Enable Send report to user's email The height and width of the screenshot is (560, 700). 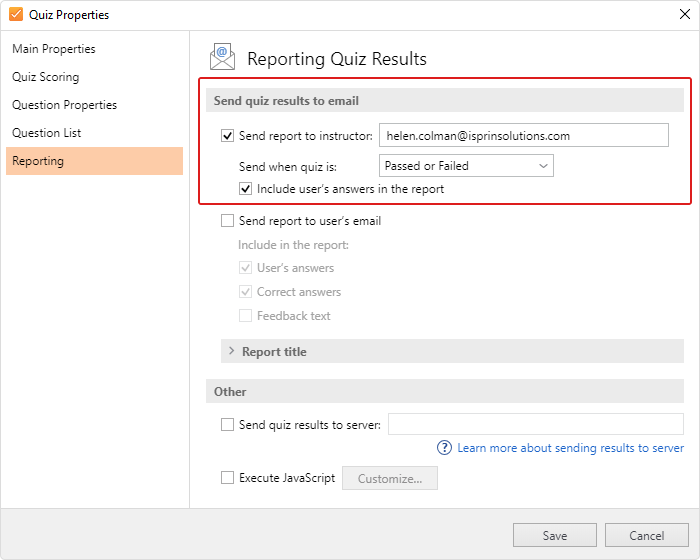(x=228, y=221)
